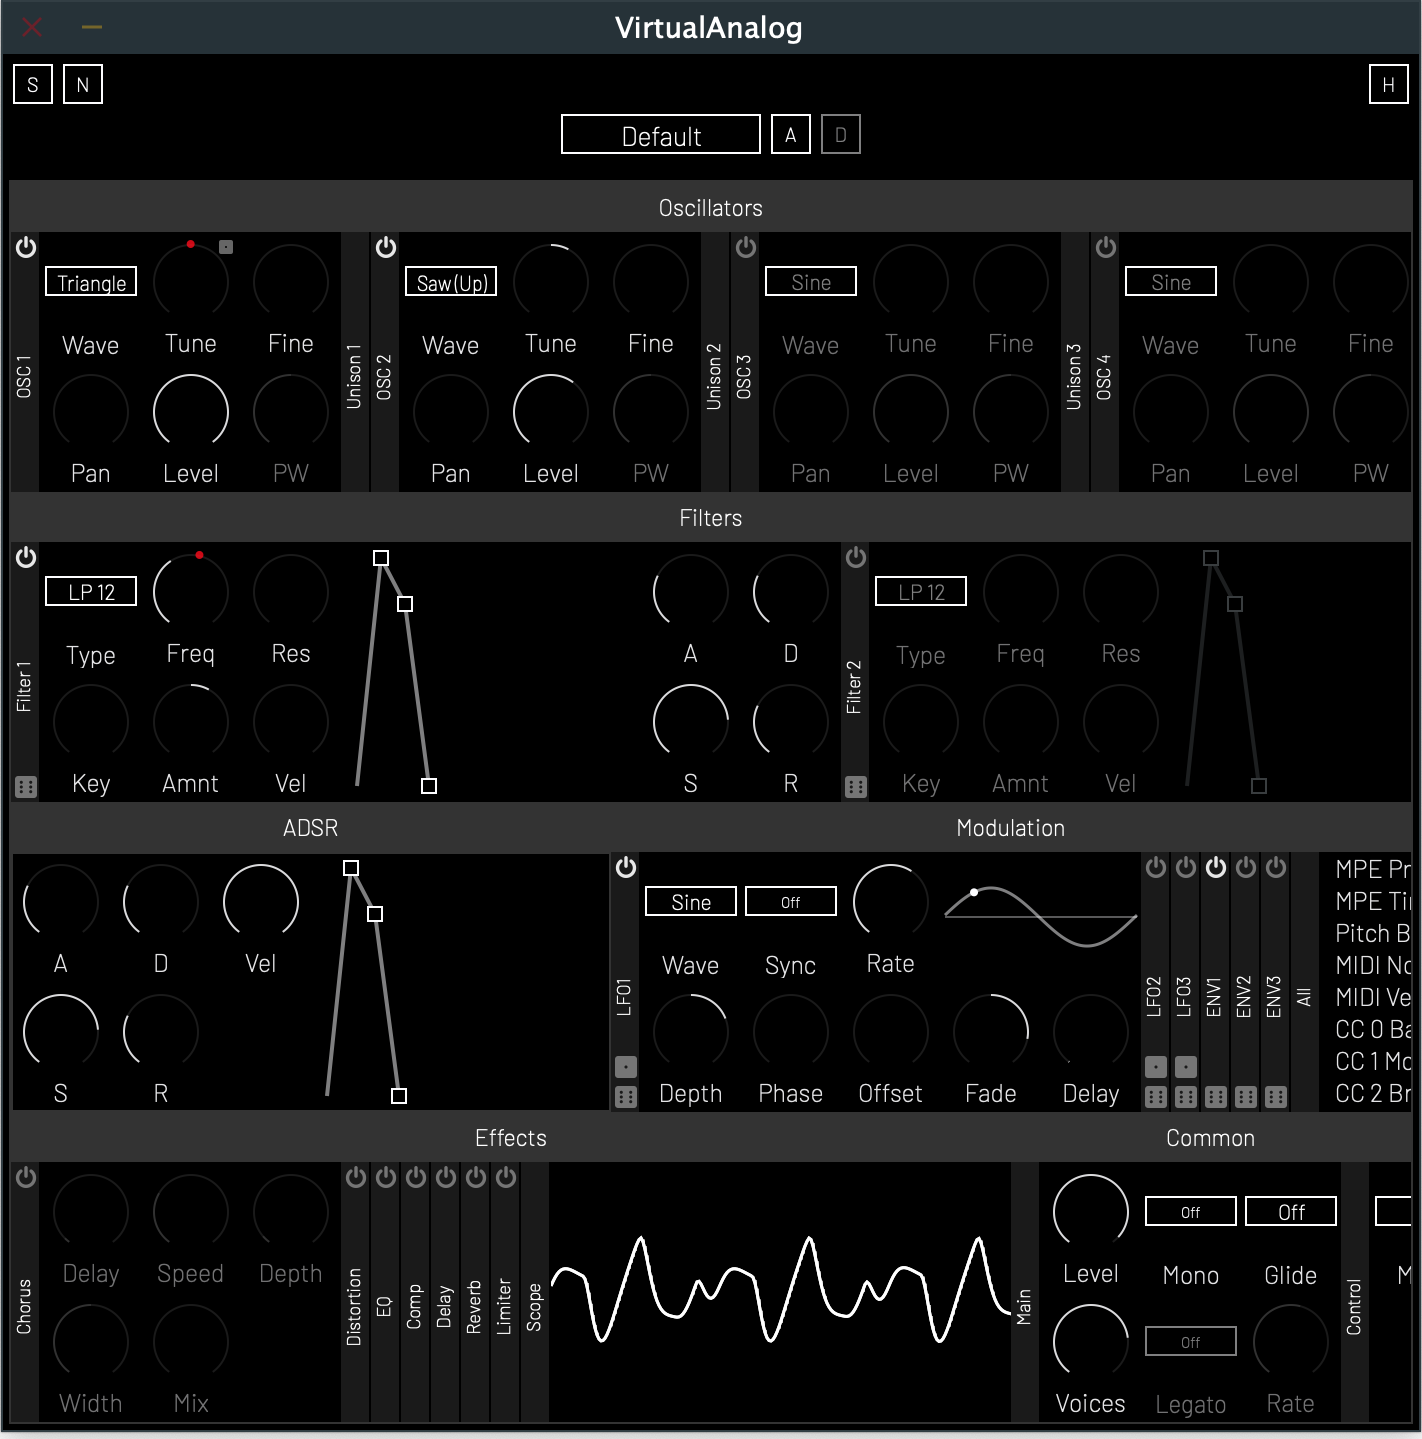The height and width of the screenshot is (1439, 1422).
Task: Click ENV3 grid icon at bottom
Action: click(x=1276, y=1097)
